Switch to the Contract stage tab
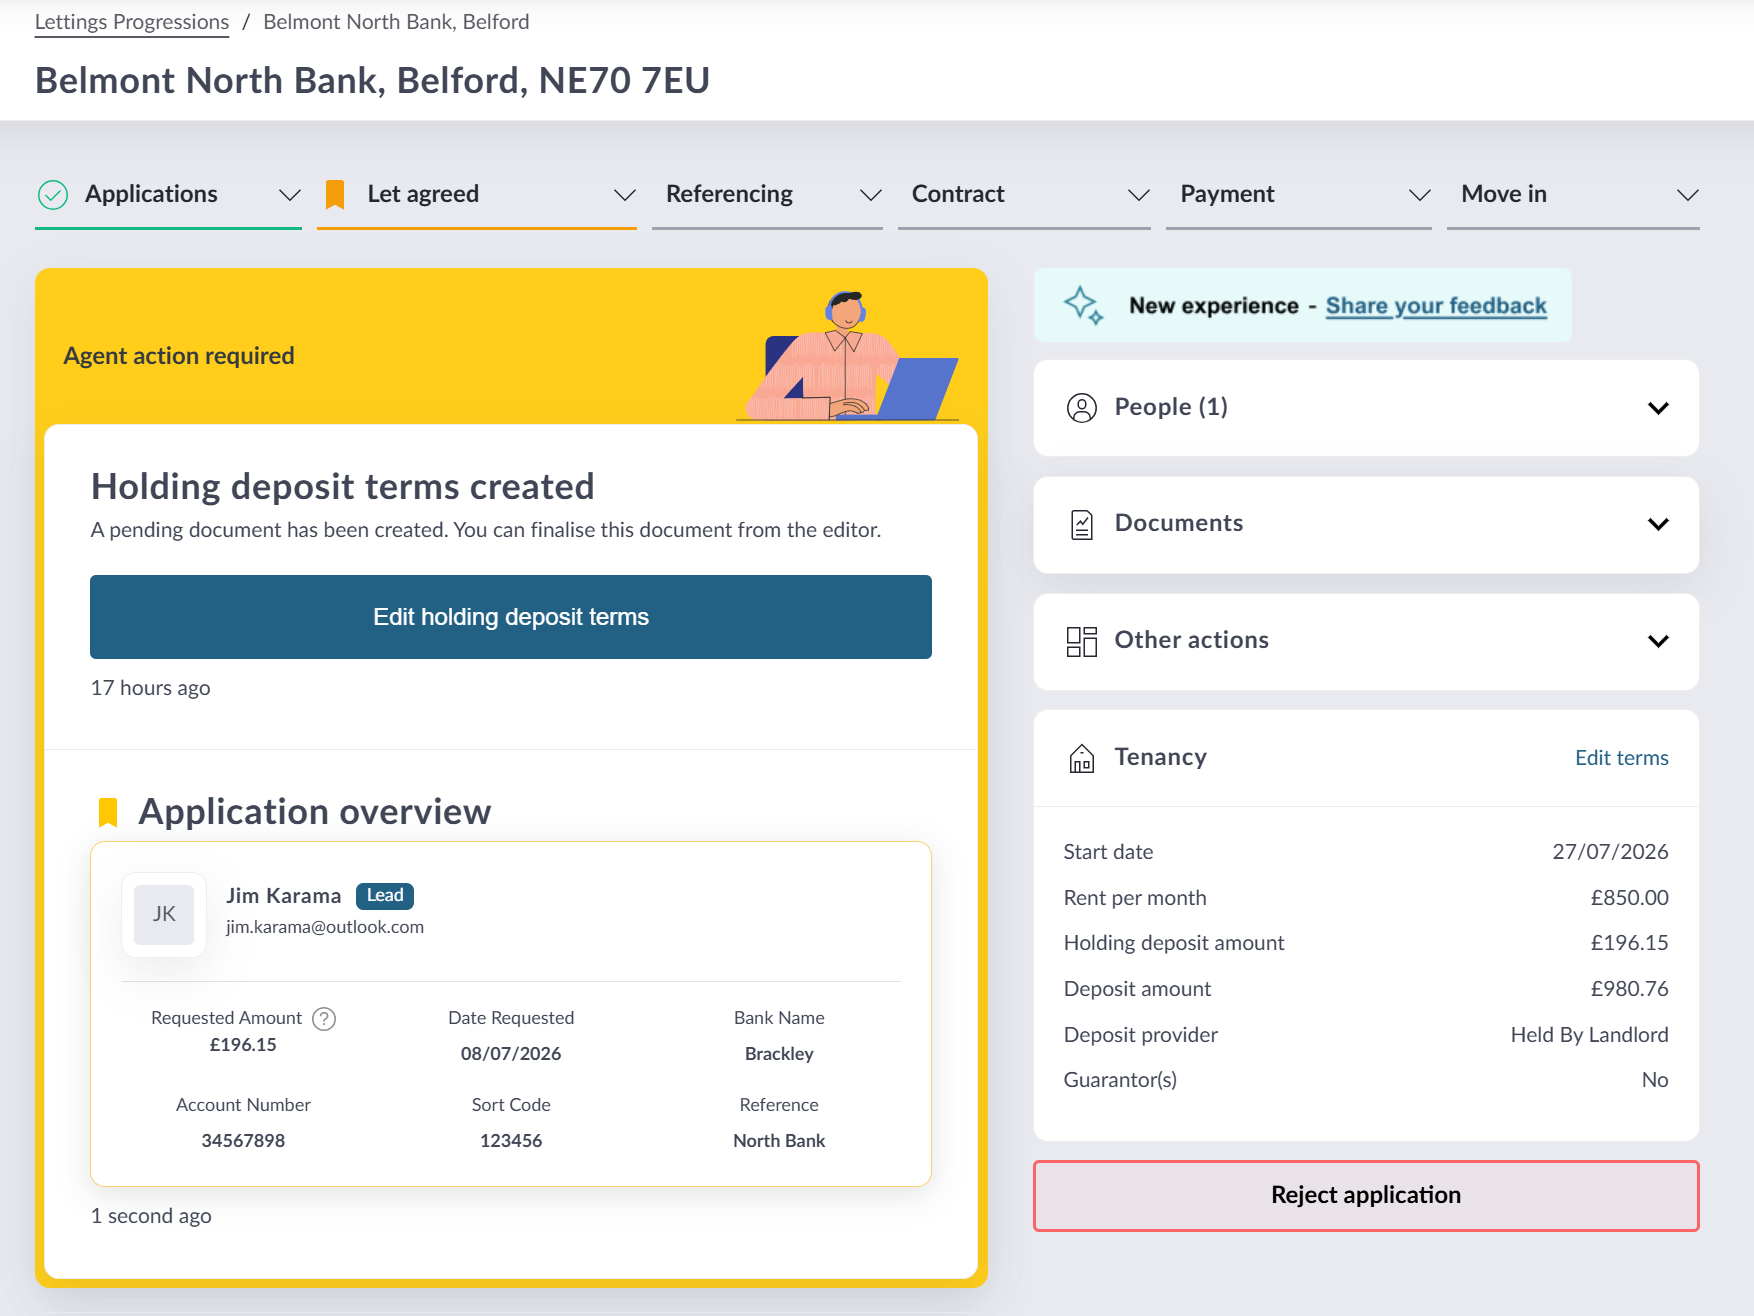The width and height of the screenshot is (1754, 1316). 958,194
